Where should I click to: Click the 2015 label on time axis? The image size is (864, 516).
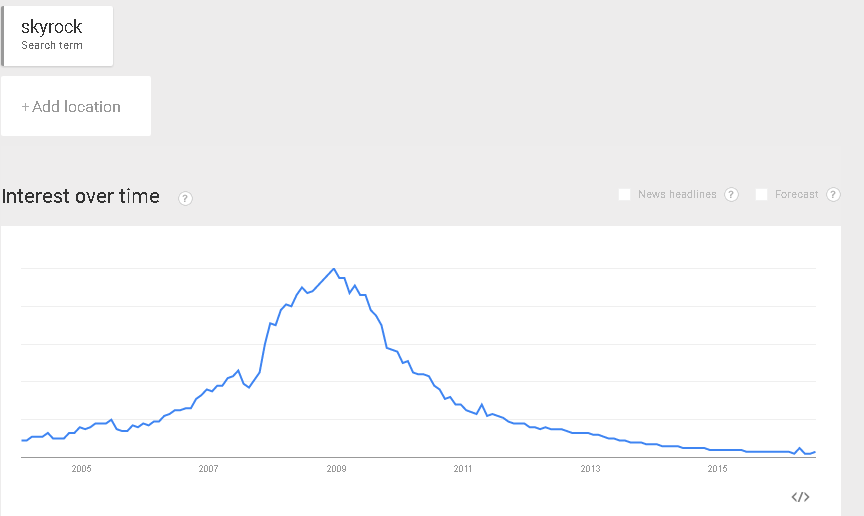717,469
